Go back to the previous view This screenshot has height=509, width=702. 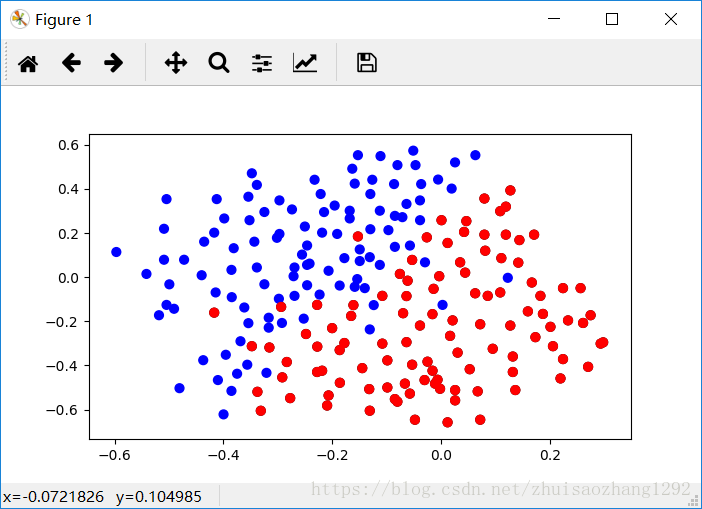click(x=71, y=63)
